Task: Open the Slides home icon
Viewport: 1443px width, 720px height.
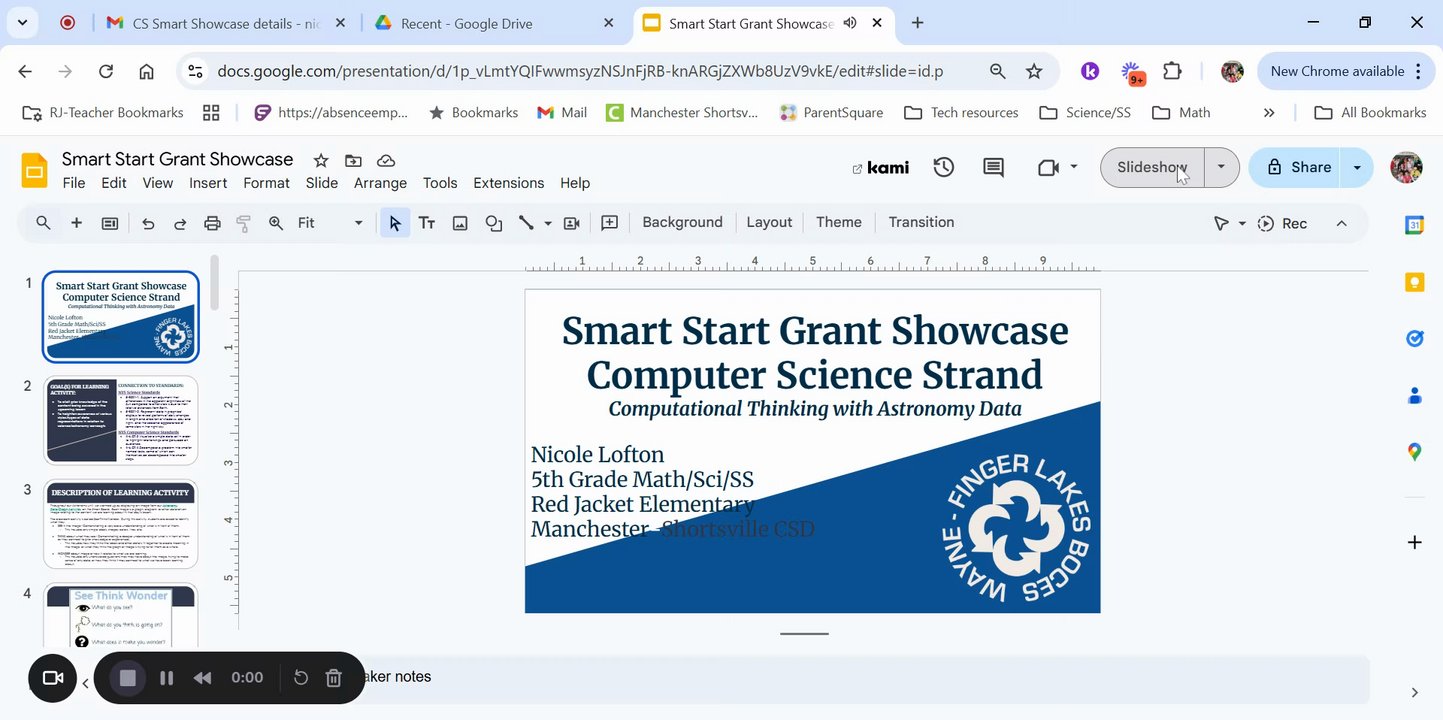Action: pos(35,171)
